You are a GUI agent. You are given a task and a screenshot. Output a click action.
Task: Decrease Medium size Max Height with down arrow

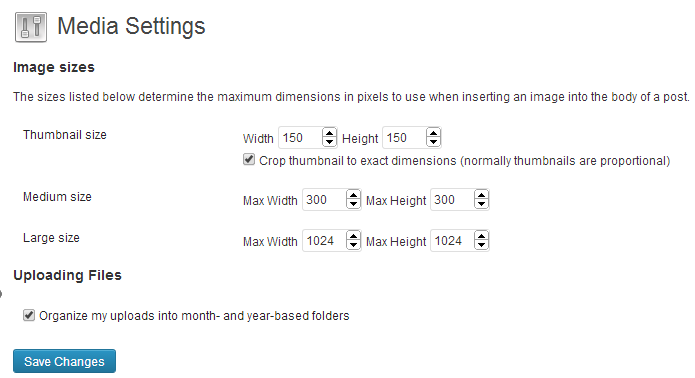481,204
